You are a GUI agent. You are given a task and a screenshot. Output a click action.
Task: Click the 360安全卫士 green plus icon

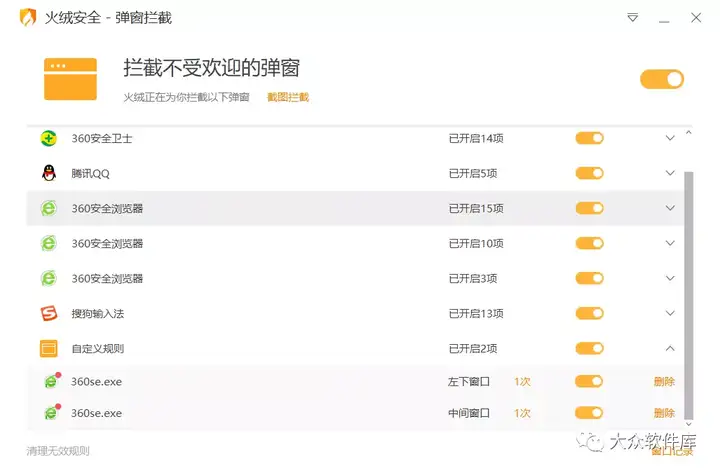coord(49,138)
